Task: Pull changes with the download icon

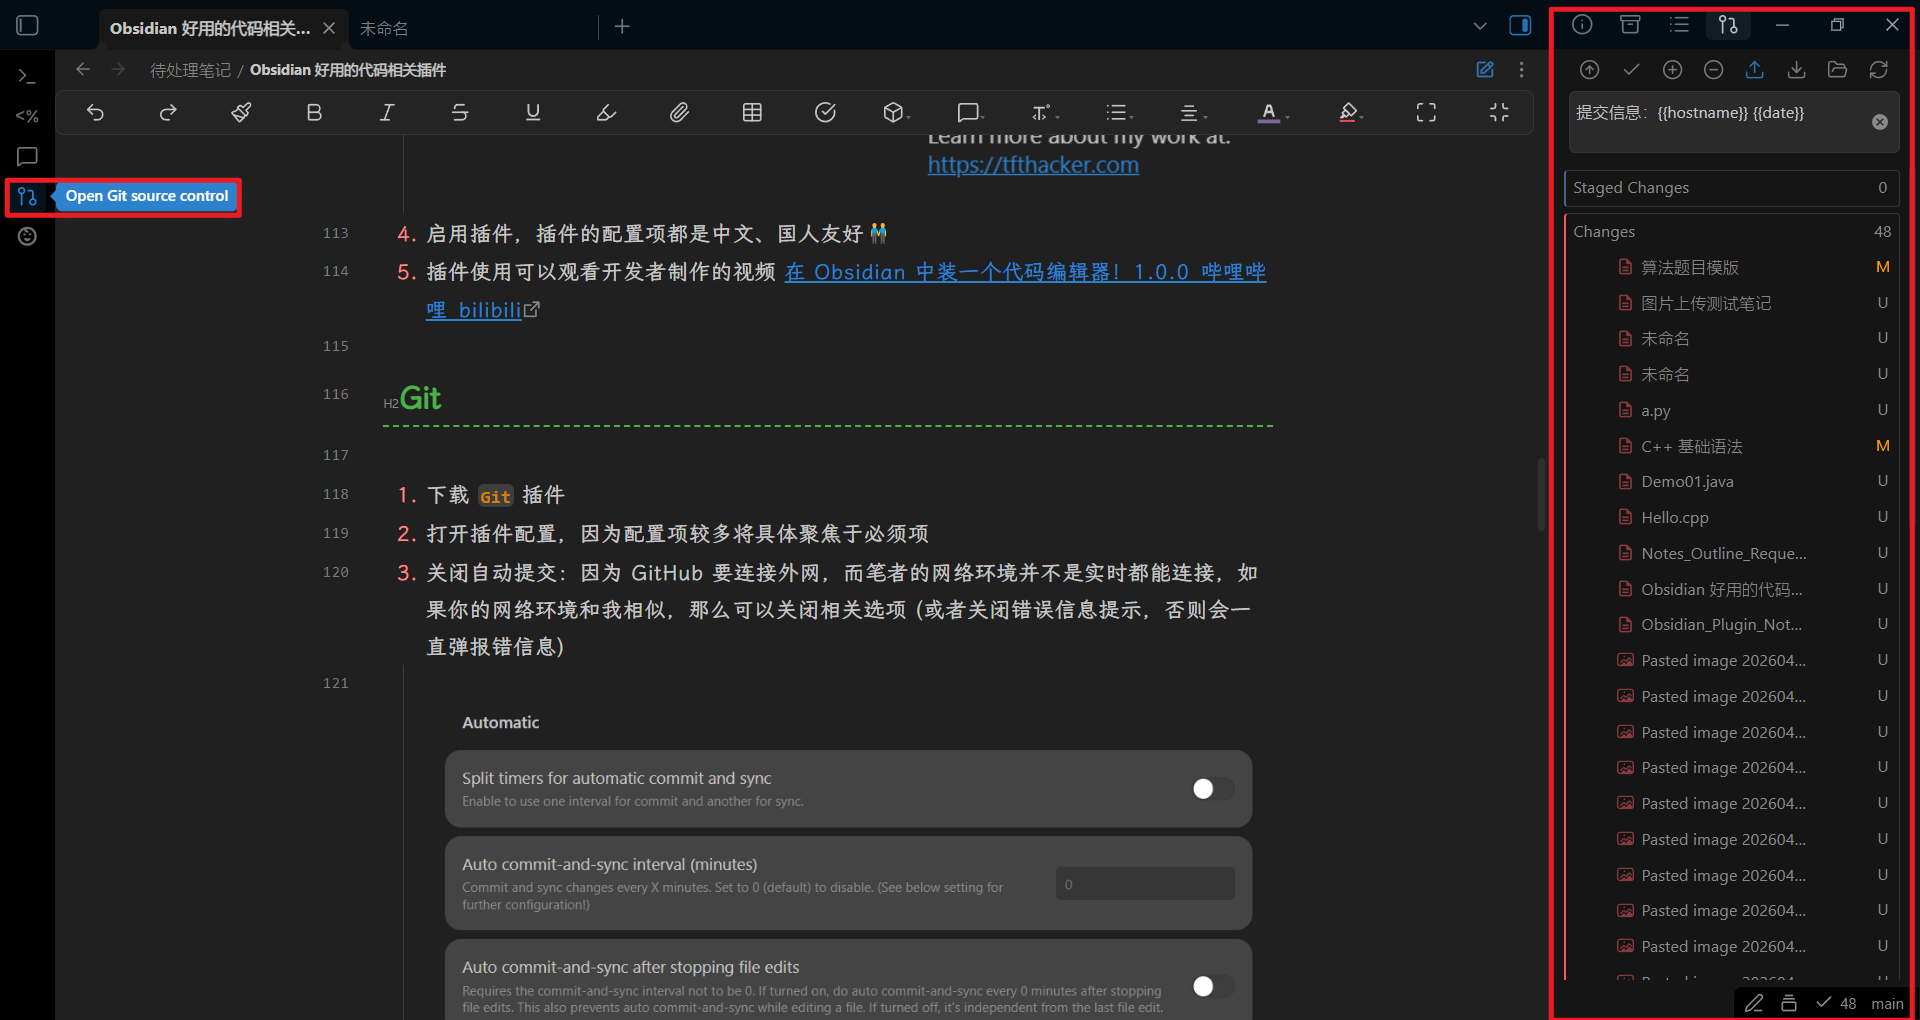Action: pyautogui.click(x=1796, y=69)
